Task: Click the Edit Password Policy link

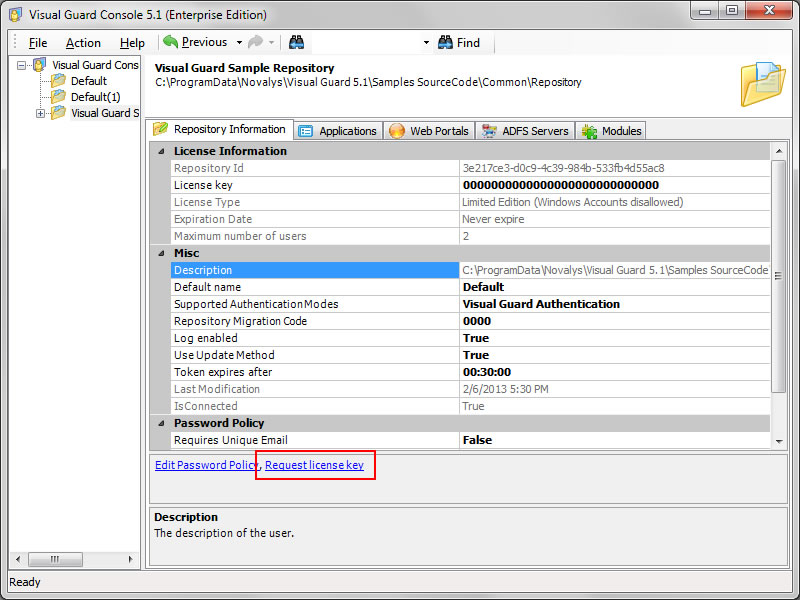Action: point(206,465)
